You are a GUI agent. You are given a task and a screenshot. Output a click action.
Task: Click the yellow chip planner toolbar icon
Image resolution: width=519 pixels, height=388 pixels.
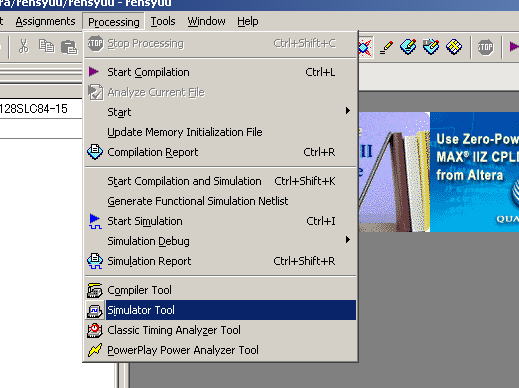pos(454,47)
